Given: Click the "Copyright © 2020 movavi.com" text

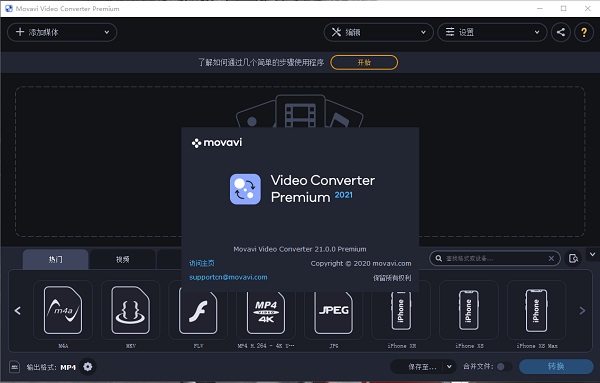Looking at the screenshot, I should click(x=361, y=263).
